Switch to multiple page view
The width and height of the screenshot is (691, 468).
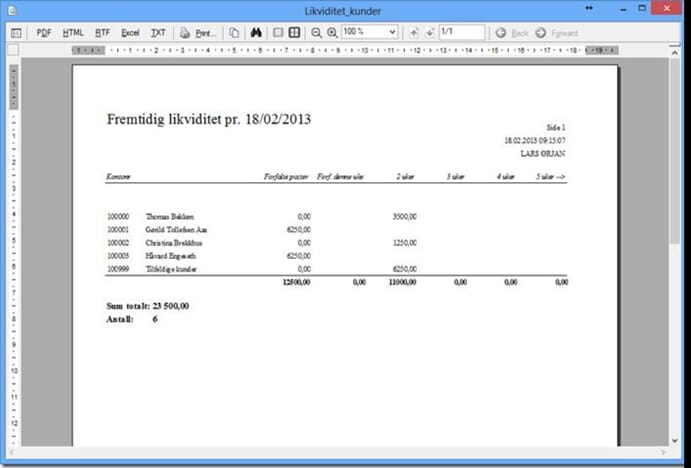[x=294, y=32]
